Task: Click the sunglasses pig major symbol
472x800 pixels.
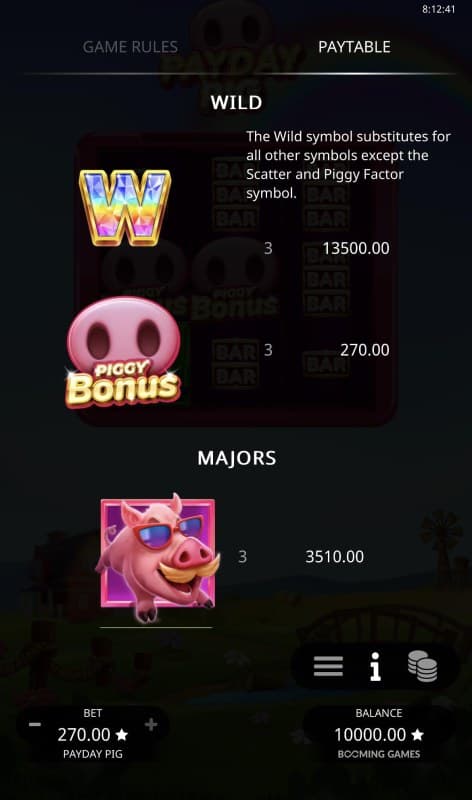Action: (158, 557)
